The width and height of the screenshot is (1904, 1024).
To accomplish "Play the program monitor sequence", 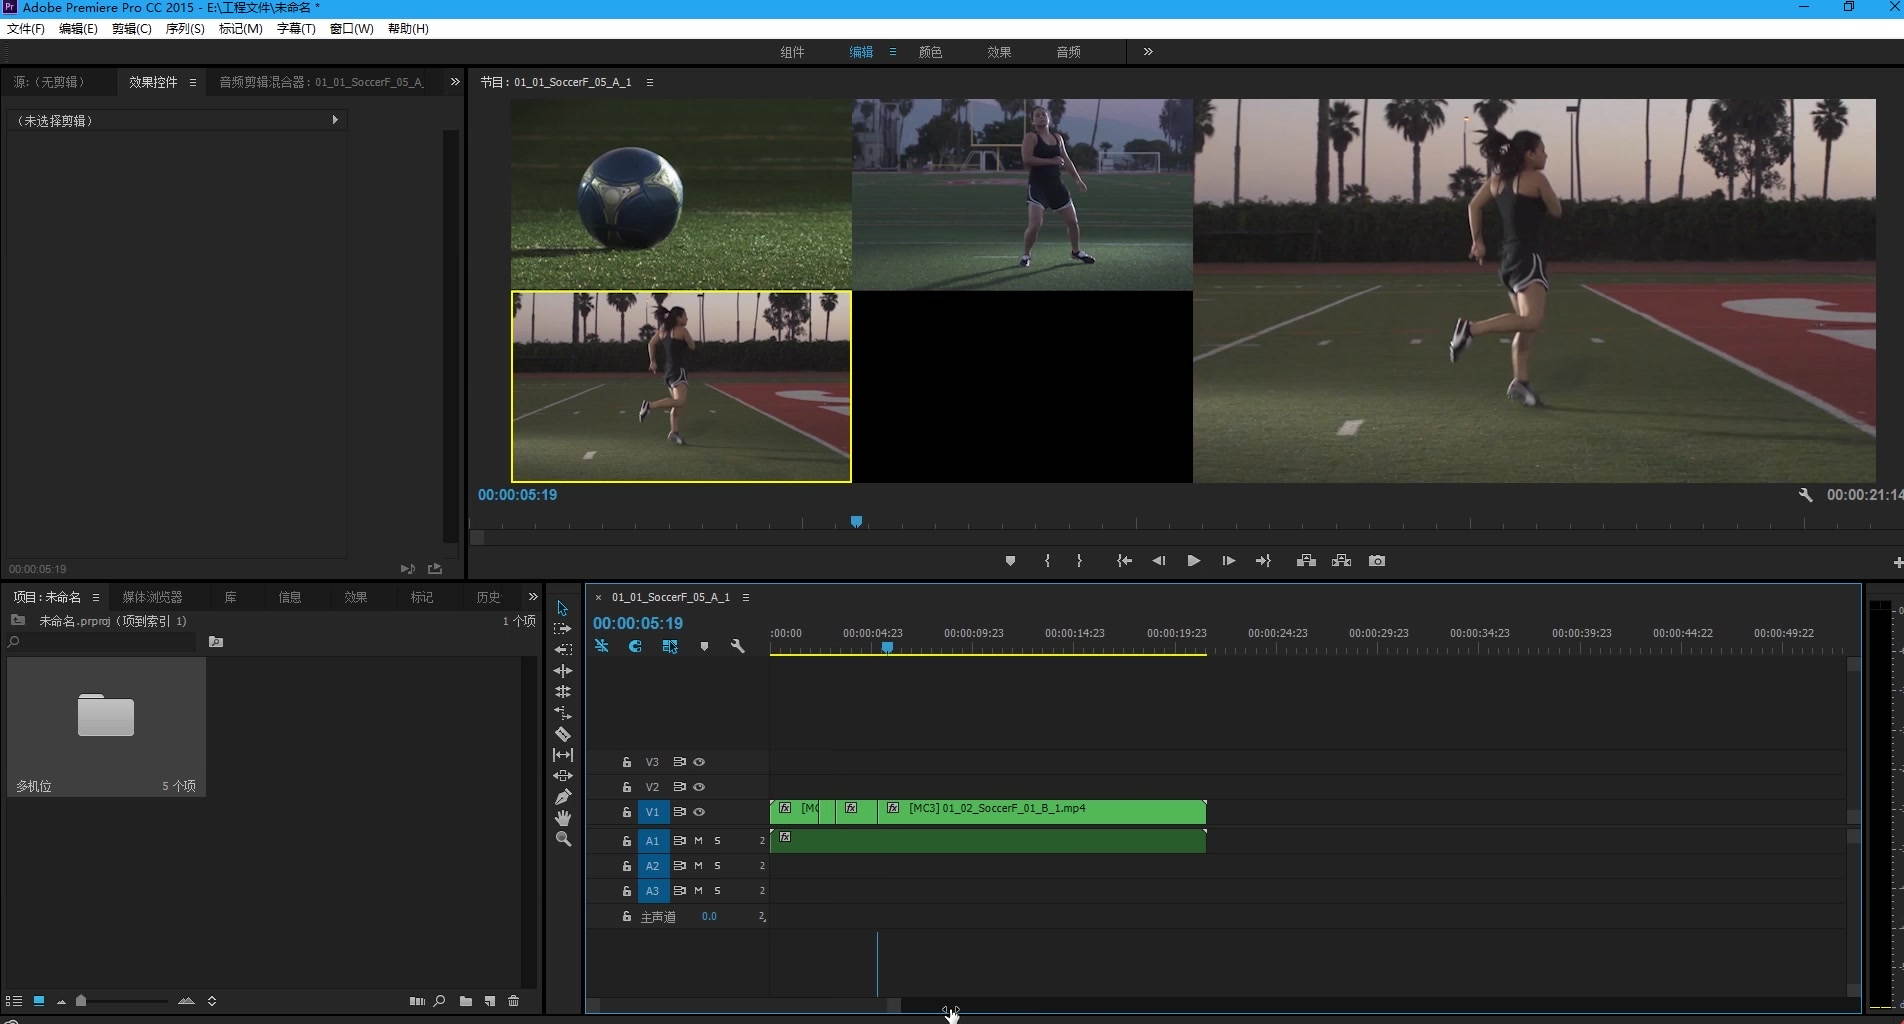I will pos(1193,561).
